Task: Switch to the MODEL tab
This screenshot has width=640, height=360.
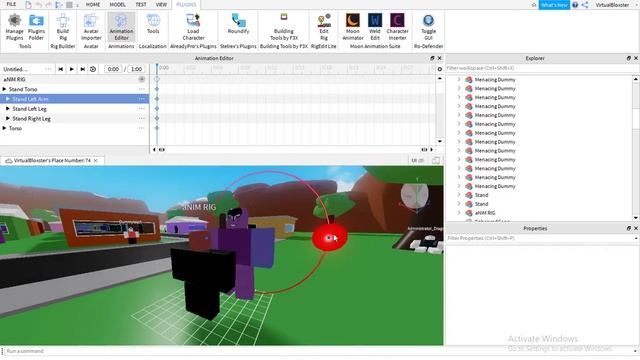Action: pos(118,4)
